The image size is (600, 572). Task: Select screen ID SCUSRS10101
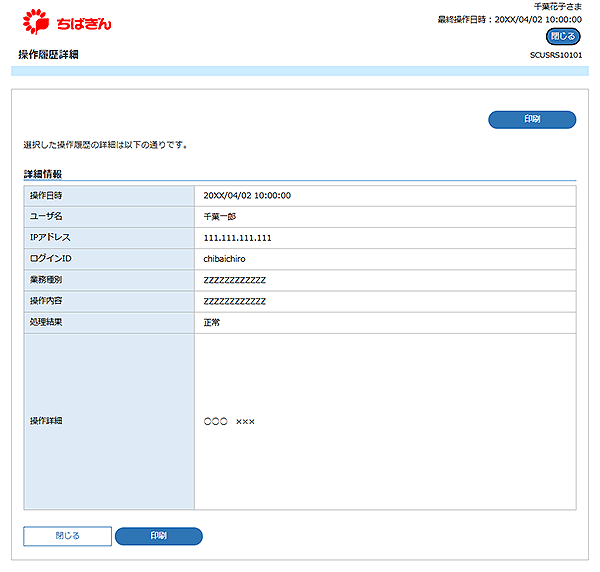click(x=556, y=55)
